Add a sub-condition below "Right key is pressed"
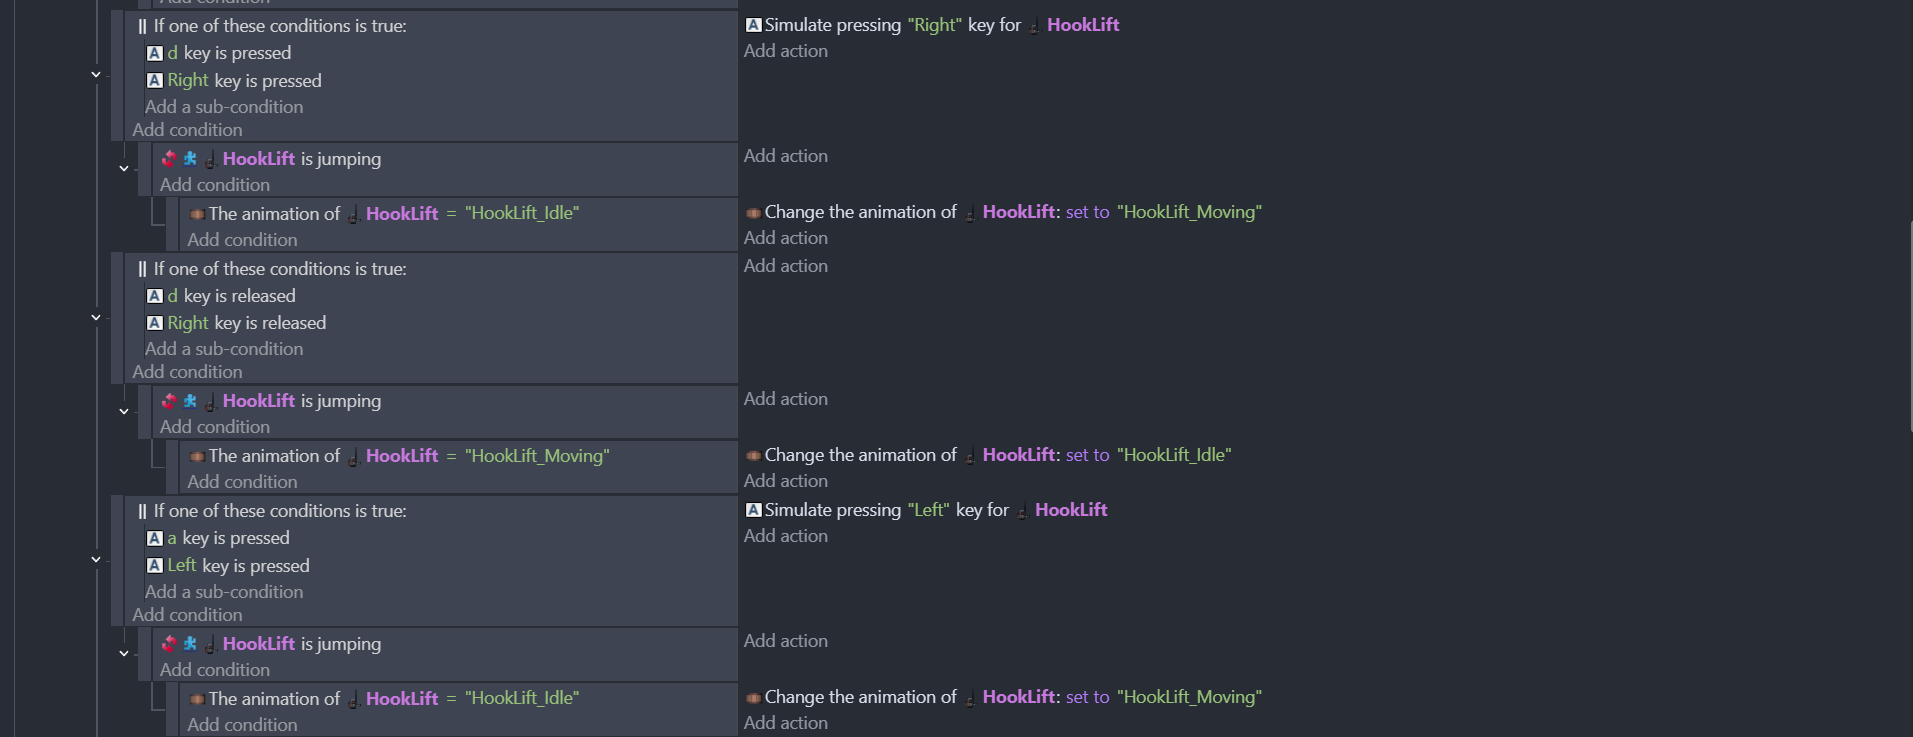This screenshot has height=737, width=1913. 224,107
